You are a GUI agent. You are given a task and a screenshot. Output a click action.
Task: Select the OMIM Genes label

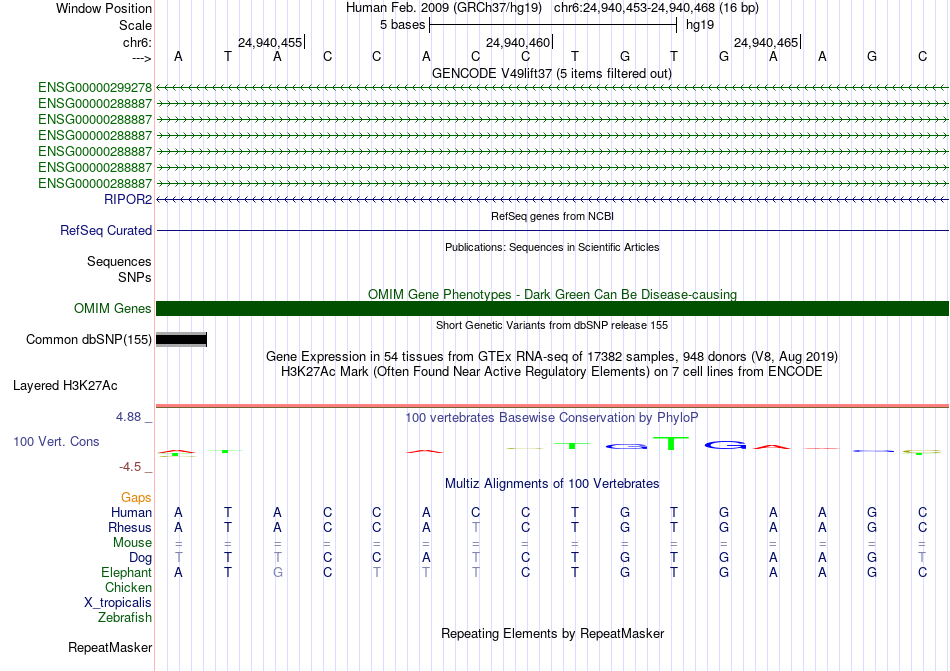(x=113, y=309)
